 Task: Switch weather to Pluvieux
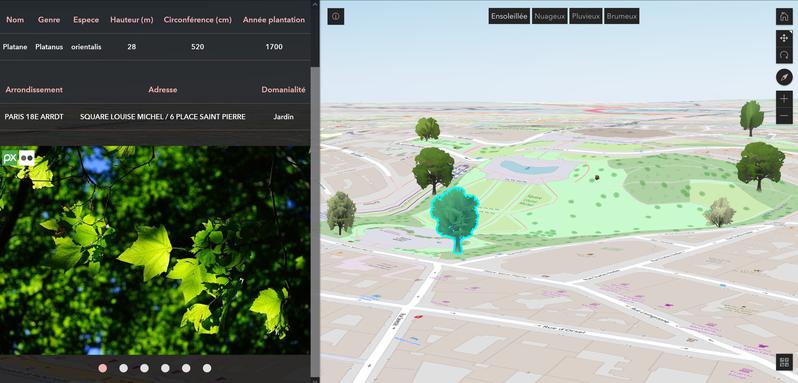585,16
